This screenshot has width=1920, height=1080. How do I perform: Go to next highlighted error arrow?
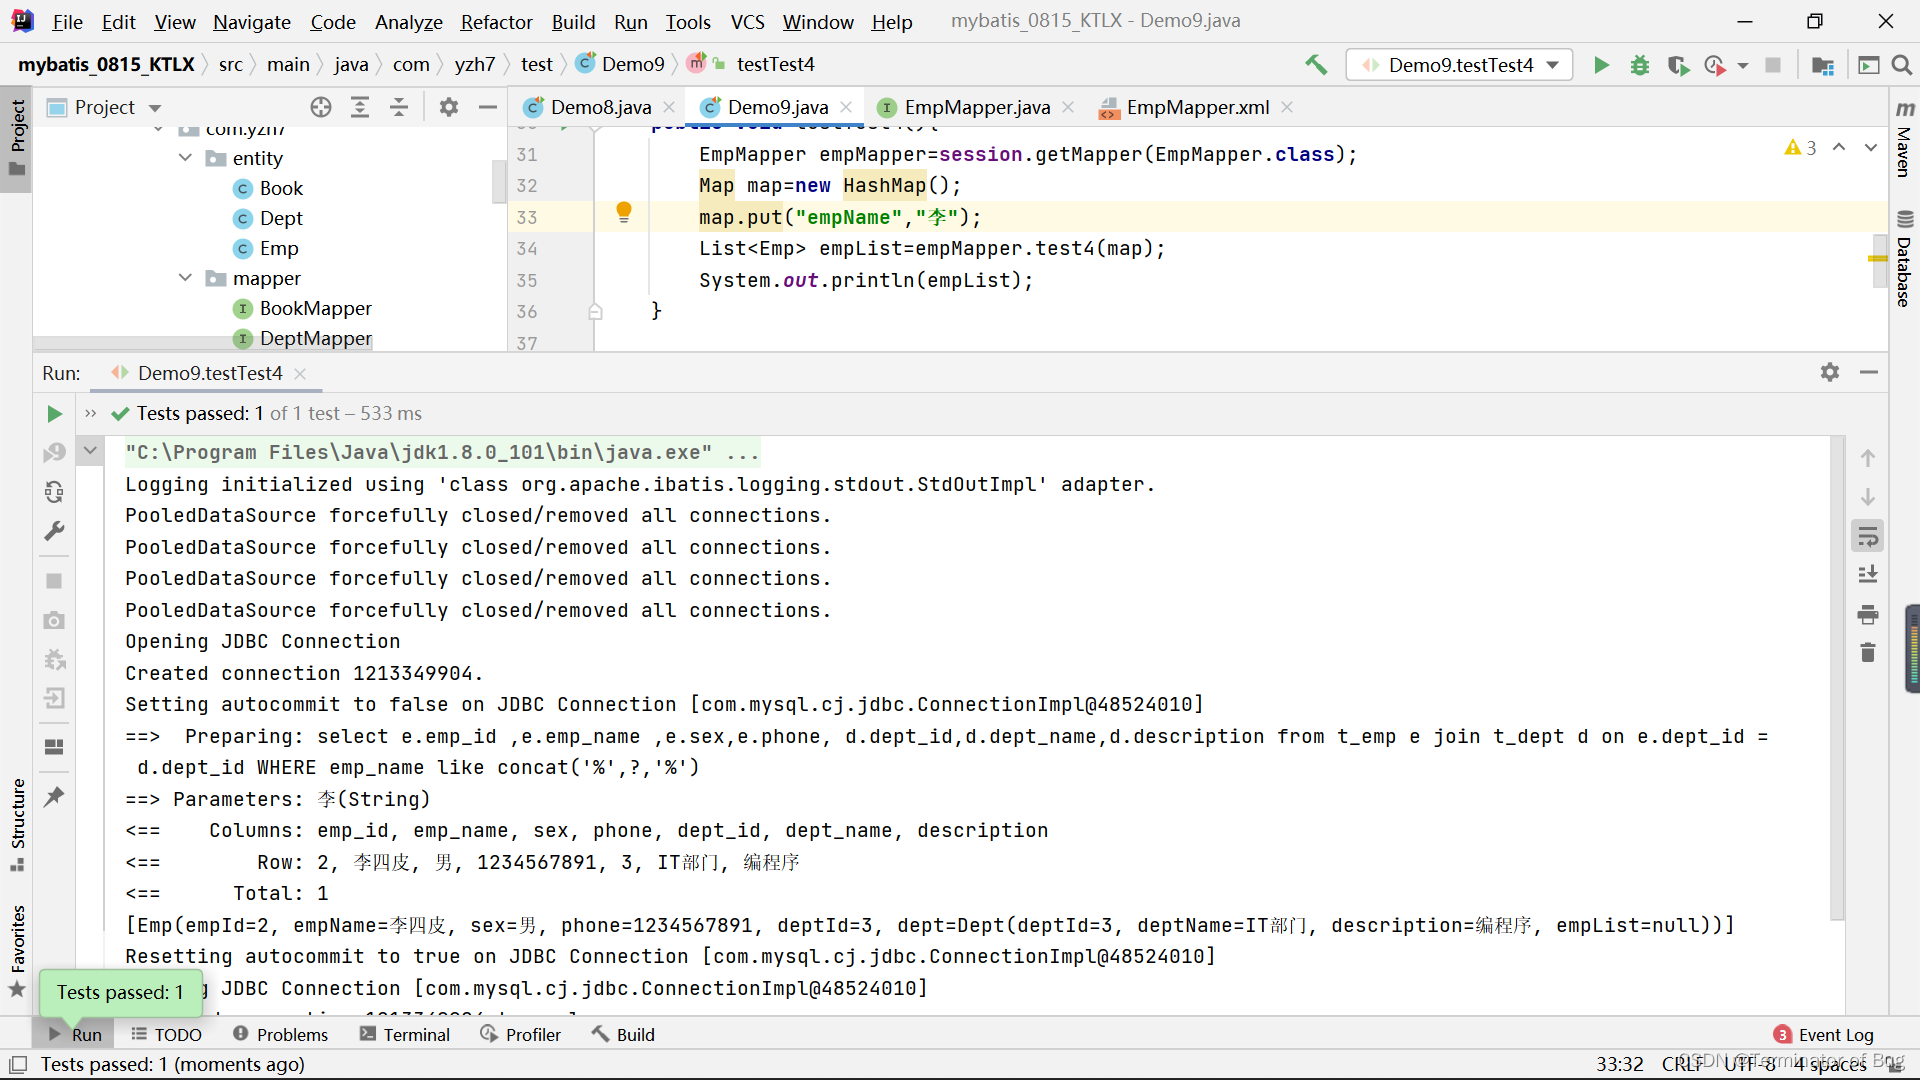click(1871, 148)
